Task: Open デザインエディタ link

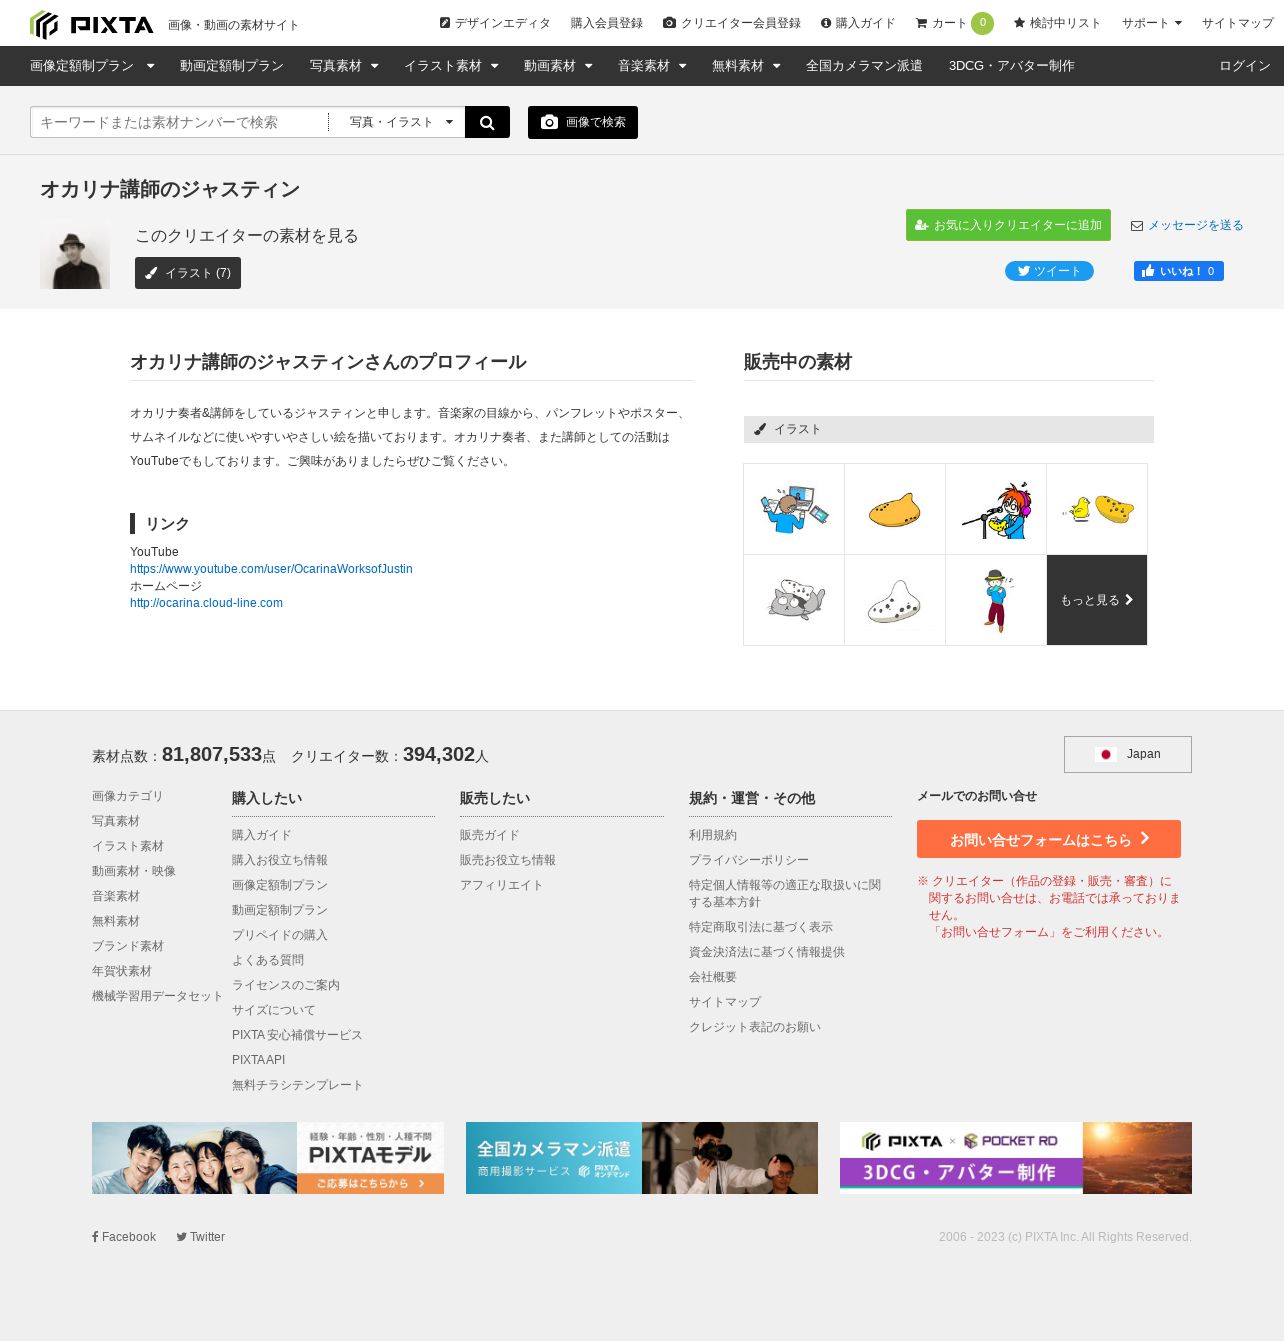Action: (495, 23)
